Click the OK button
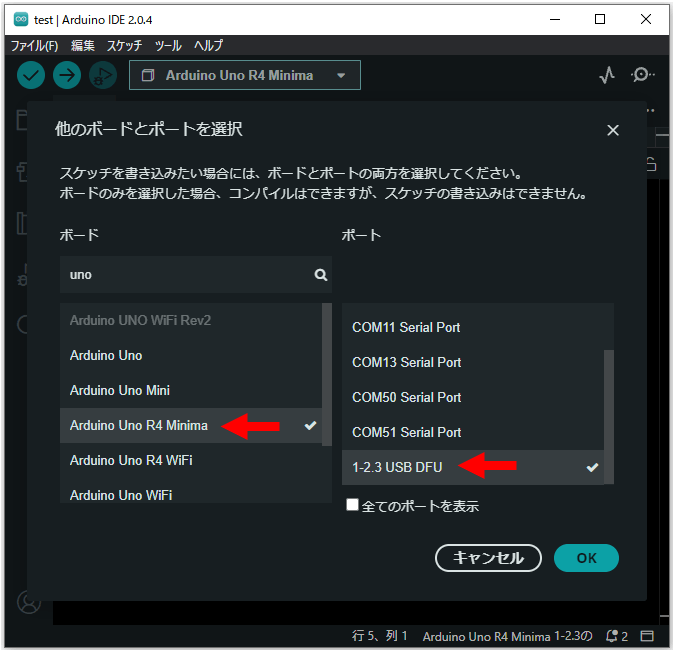The width and height of the screenshot is (673, 651). tap(586, 558)
